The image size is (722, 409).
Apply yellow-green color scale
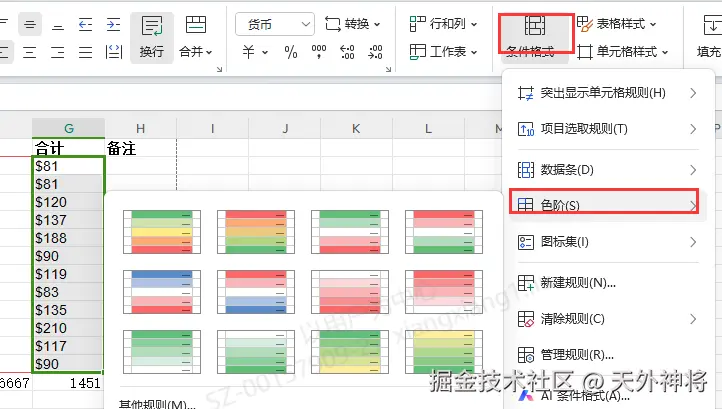pos(444,351)
